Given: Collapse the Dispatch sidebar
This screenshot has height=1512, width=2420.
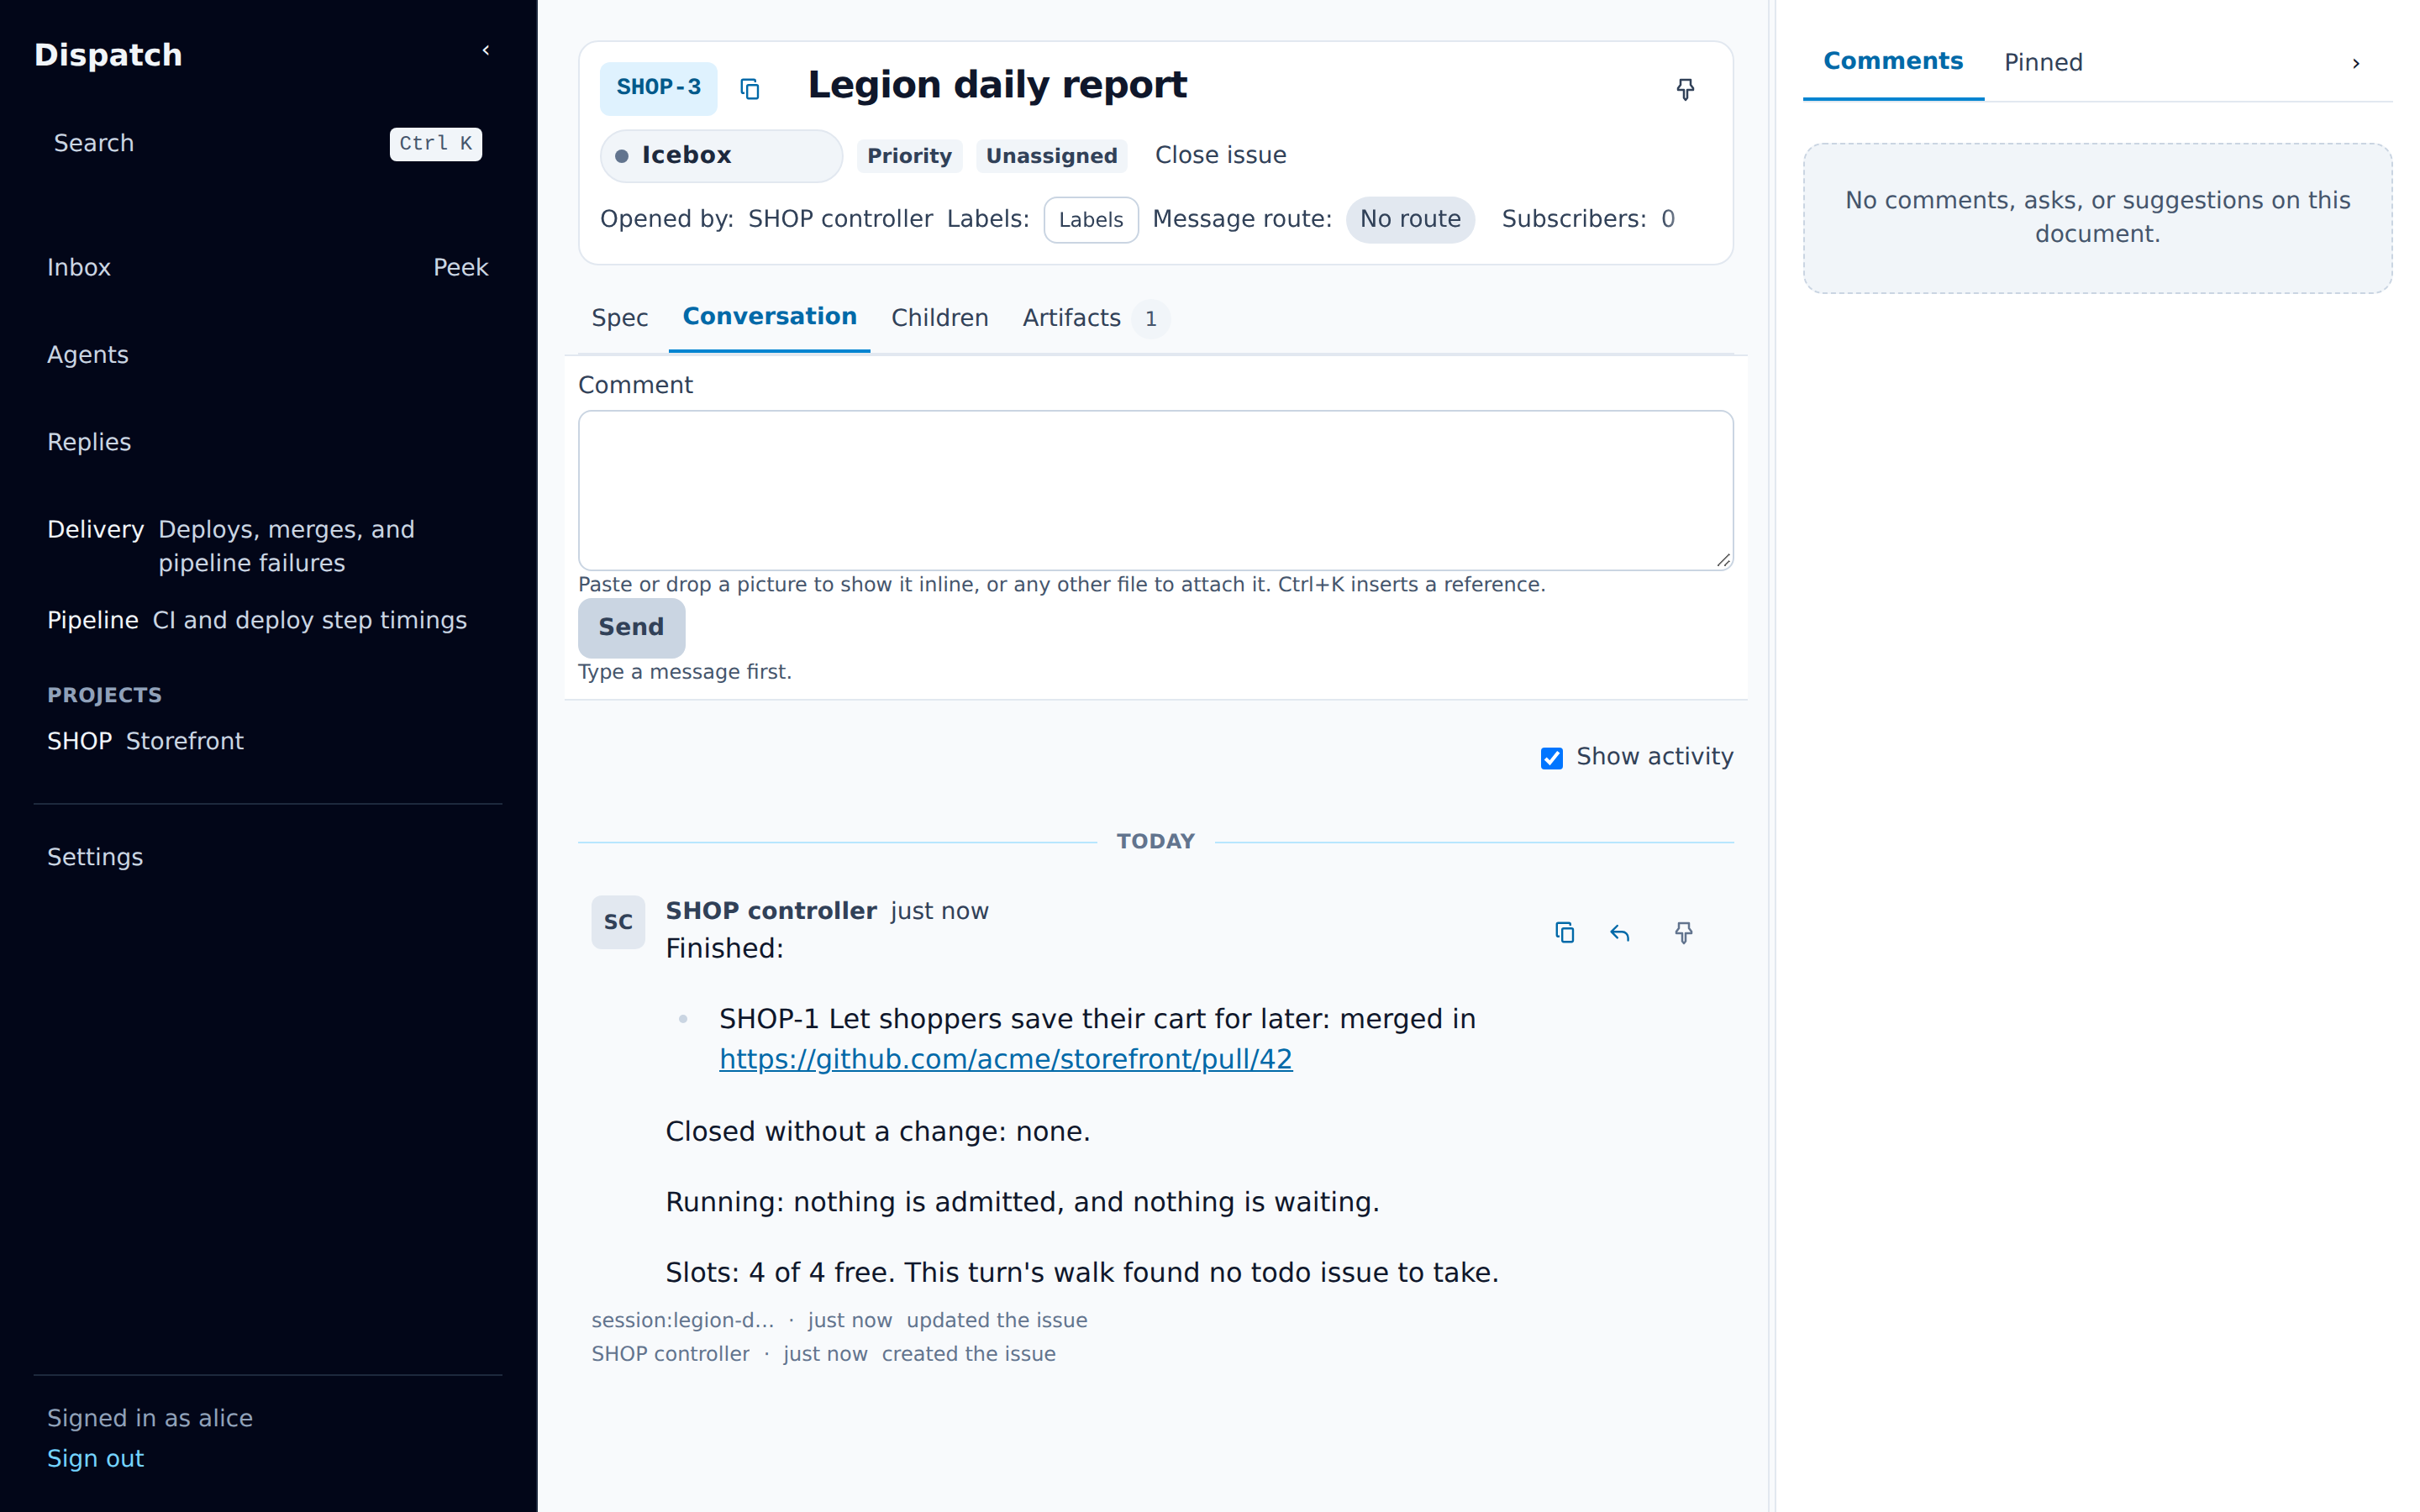Looking at the screenshot, I should (x=486, y=51).
